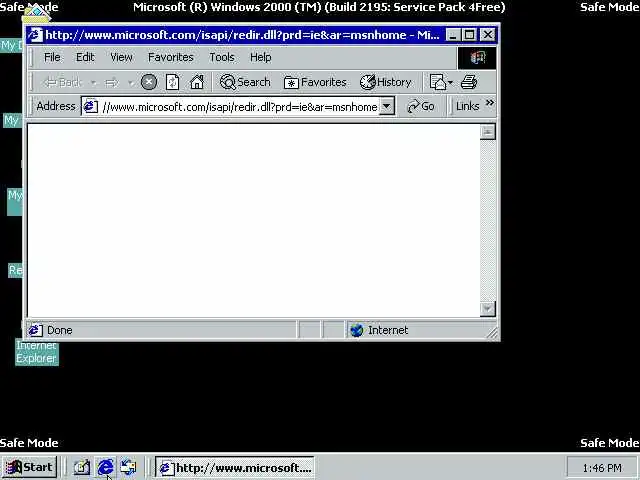Close the Internet Explorer window
Viewport: 640px width, 480px height.
[488, 35]
